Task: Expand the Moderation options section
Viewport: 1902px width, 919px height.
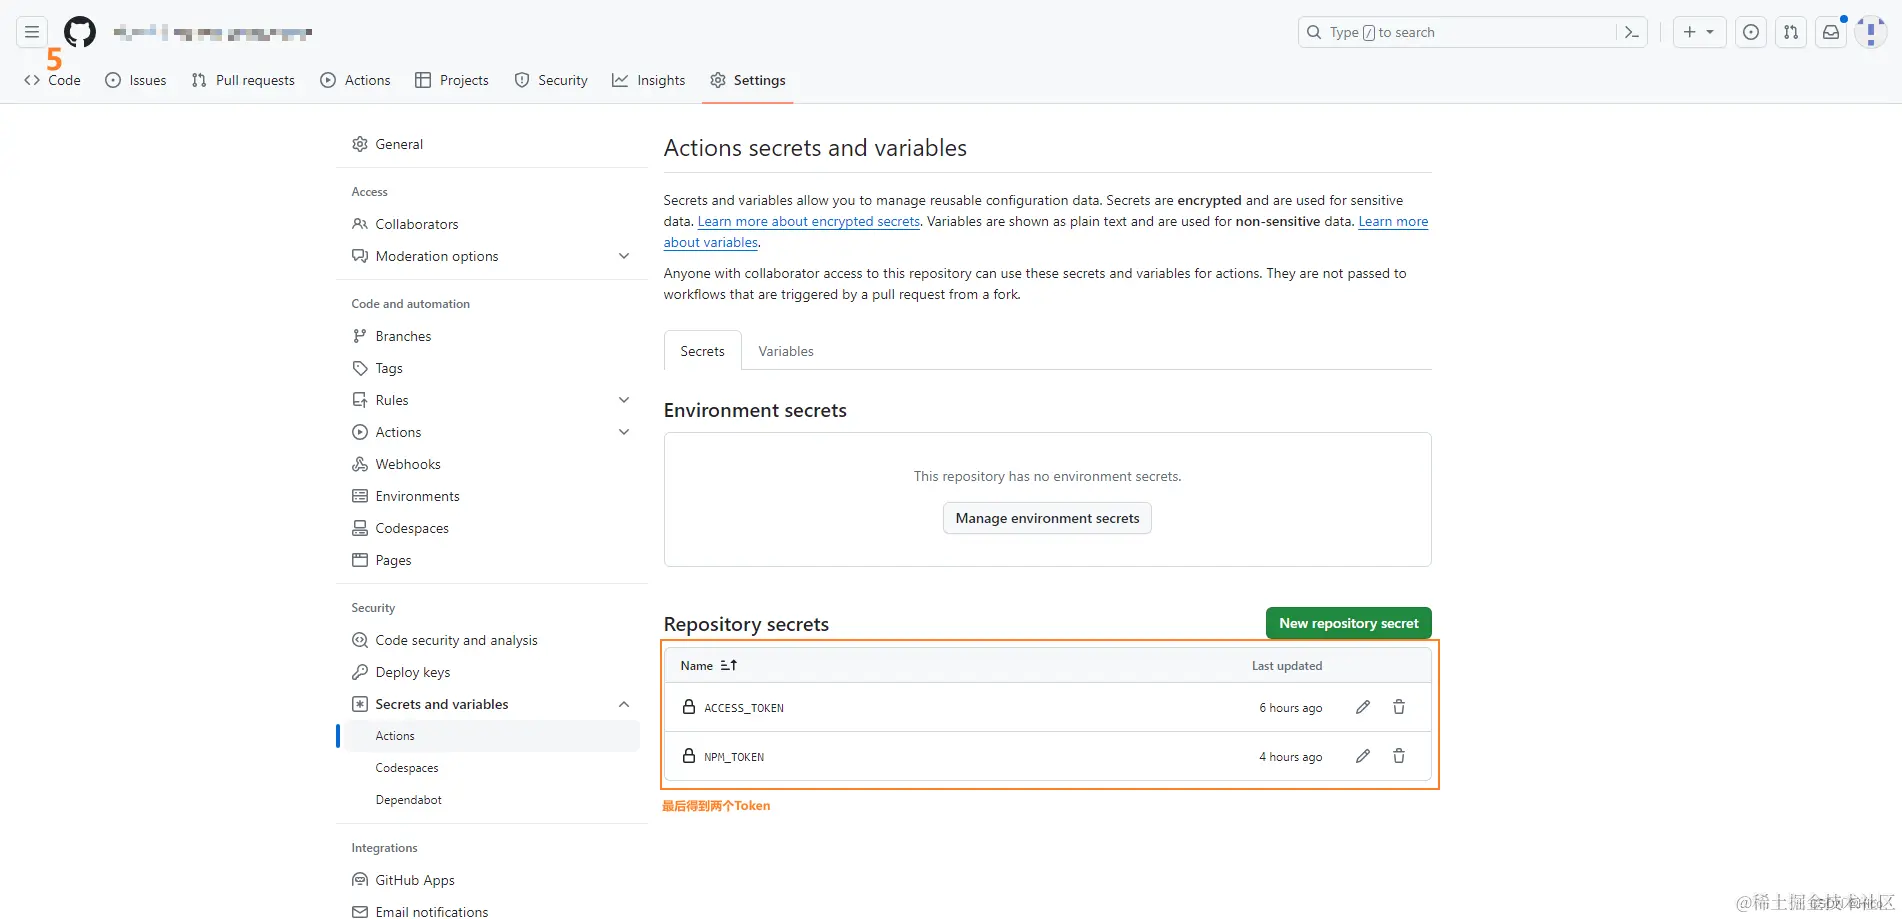Action: pyautogui.click(x=624, y=256)
